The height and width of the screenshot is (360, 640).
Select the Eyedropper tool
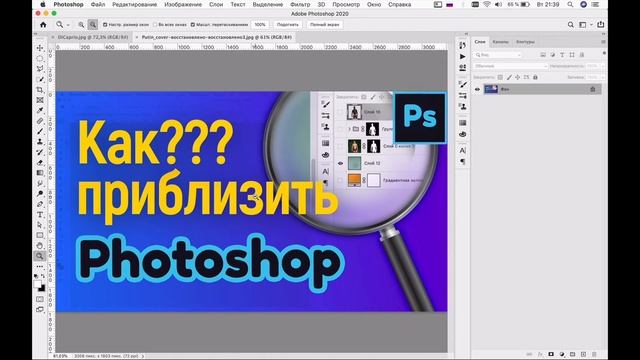click(40, 110)
